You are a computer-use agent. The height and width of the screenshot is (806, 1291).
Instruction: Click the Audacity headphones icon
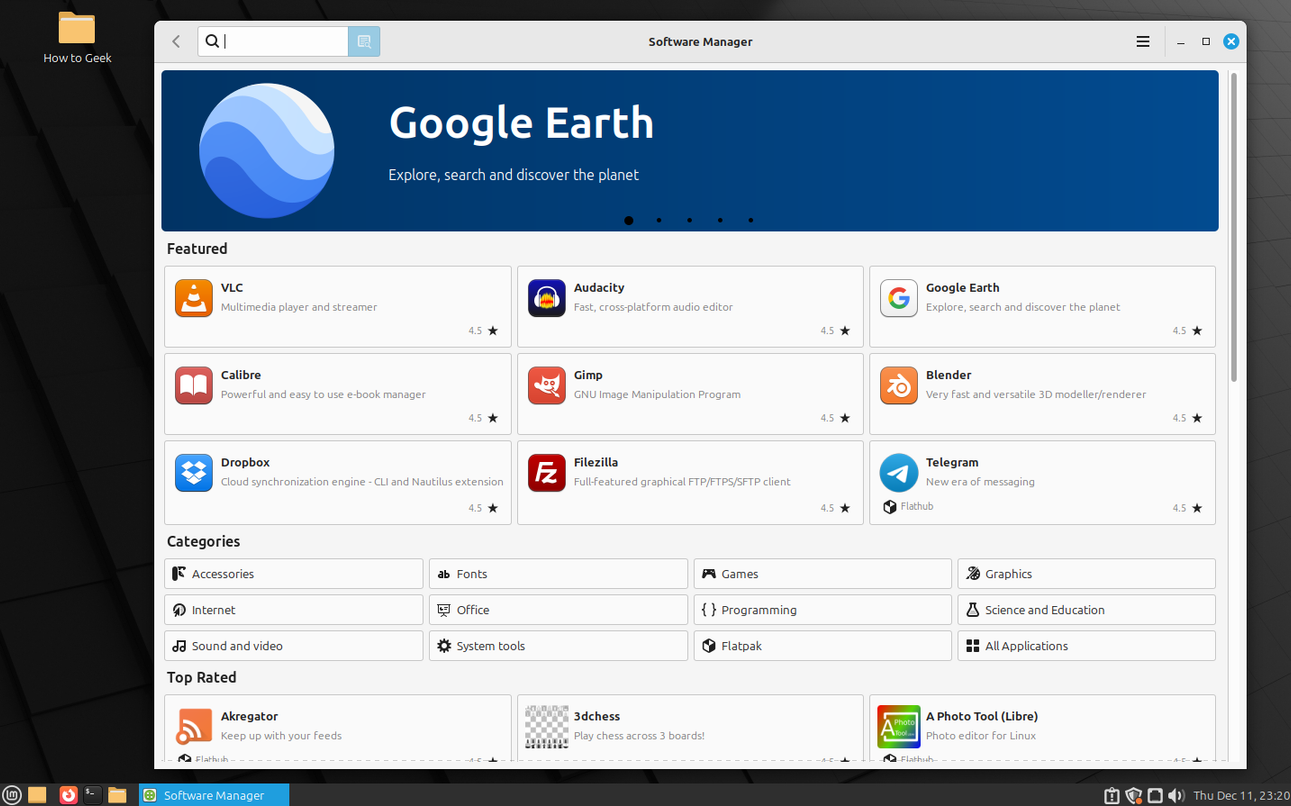[x=546, y=298]
